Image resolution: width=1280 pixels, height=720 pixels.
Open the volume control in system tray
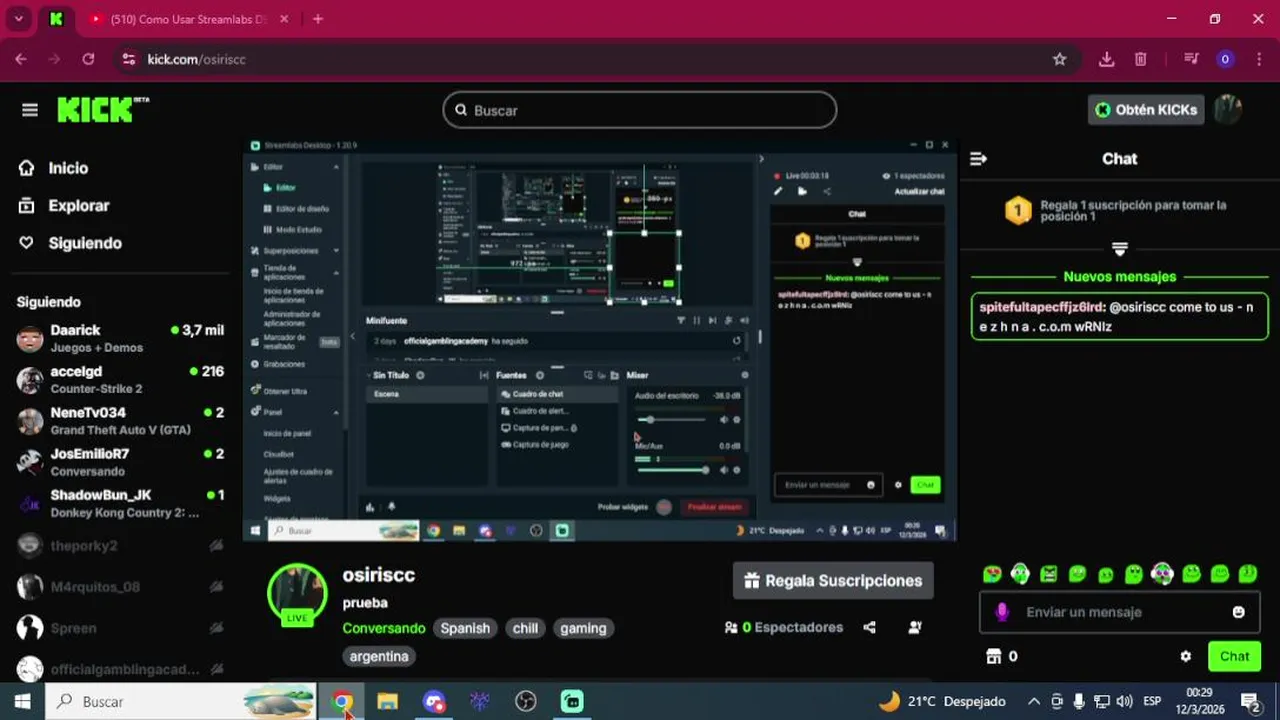1124,701
